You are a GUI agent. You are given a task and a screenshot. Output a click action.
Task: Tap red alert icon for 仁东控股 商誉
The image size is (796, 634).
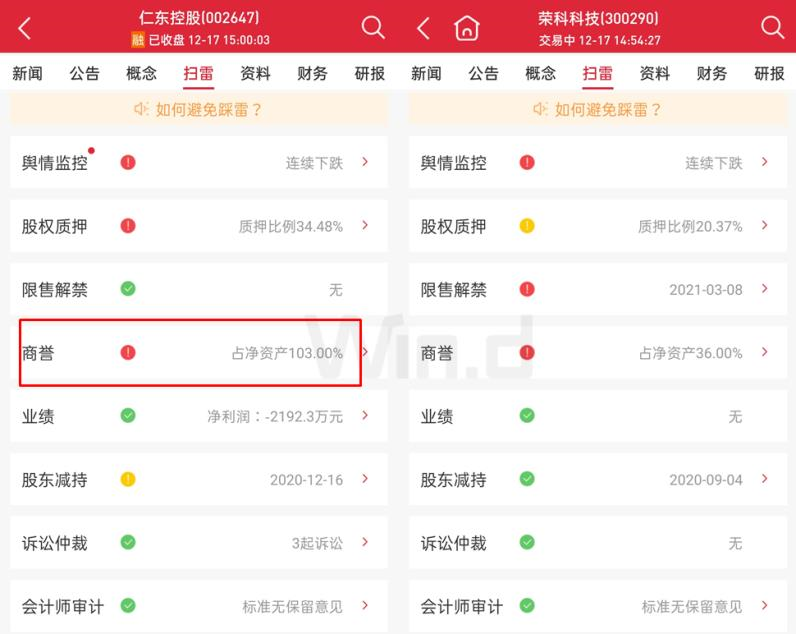pyautogui.click(x=128, y=352)
